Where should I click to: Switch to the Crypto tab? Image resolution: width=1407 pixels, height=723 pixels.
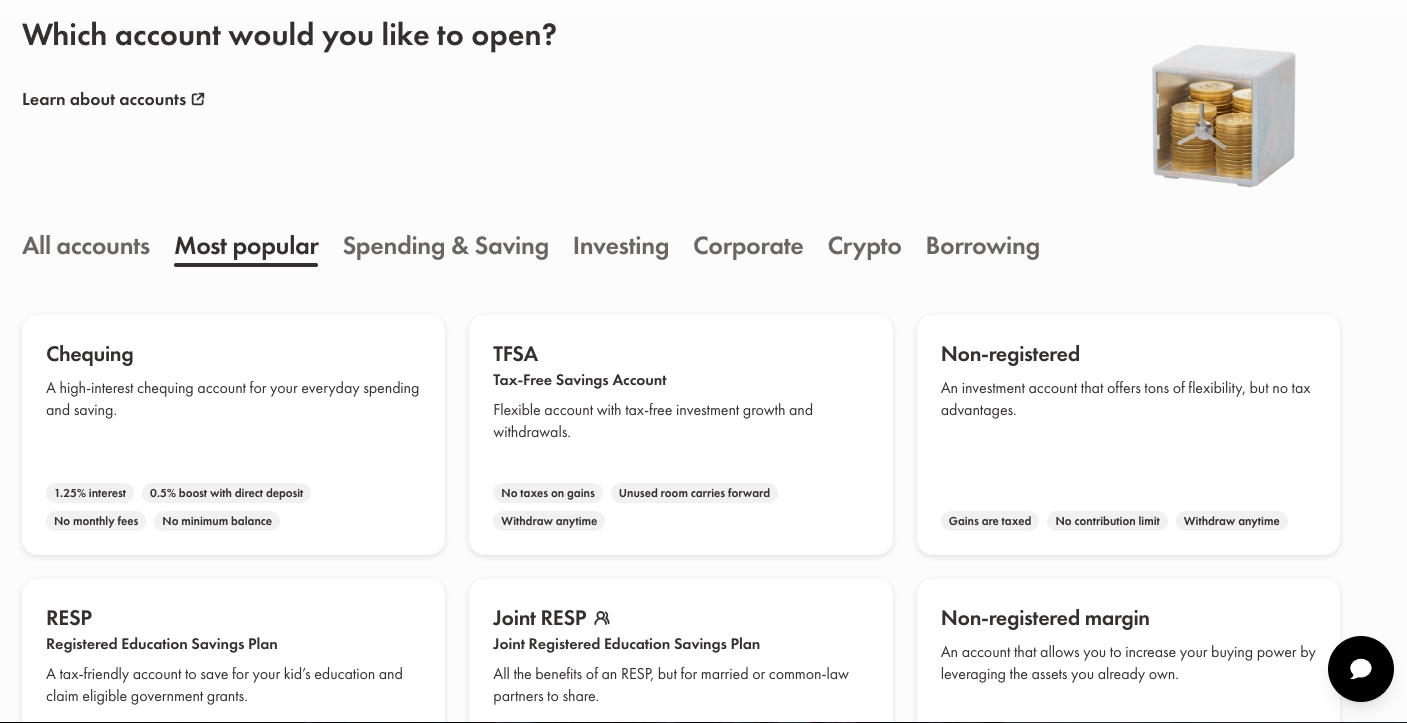[x=864, y=246]
